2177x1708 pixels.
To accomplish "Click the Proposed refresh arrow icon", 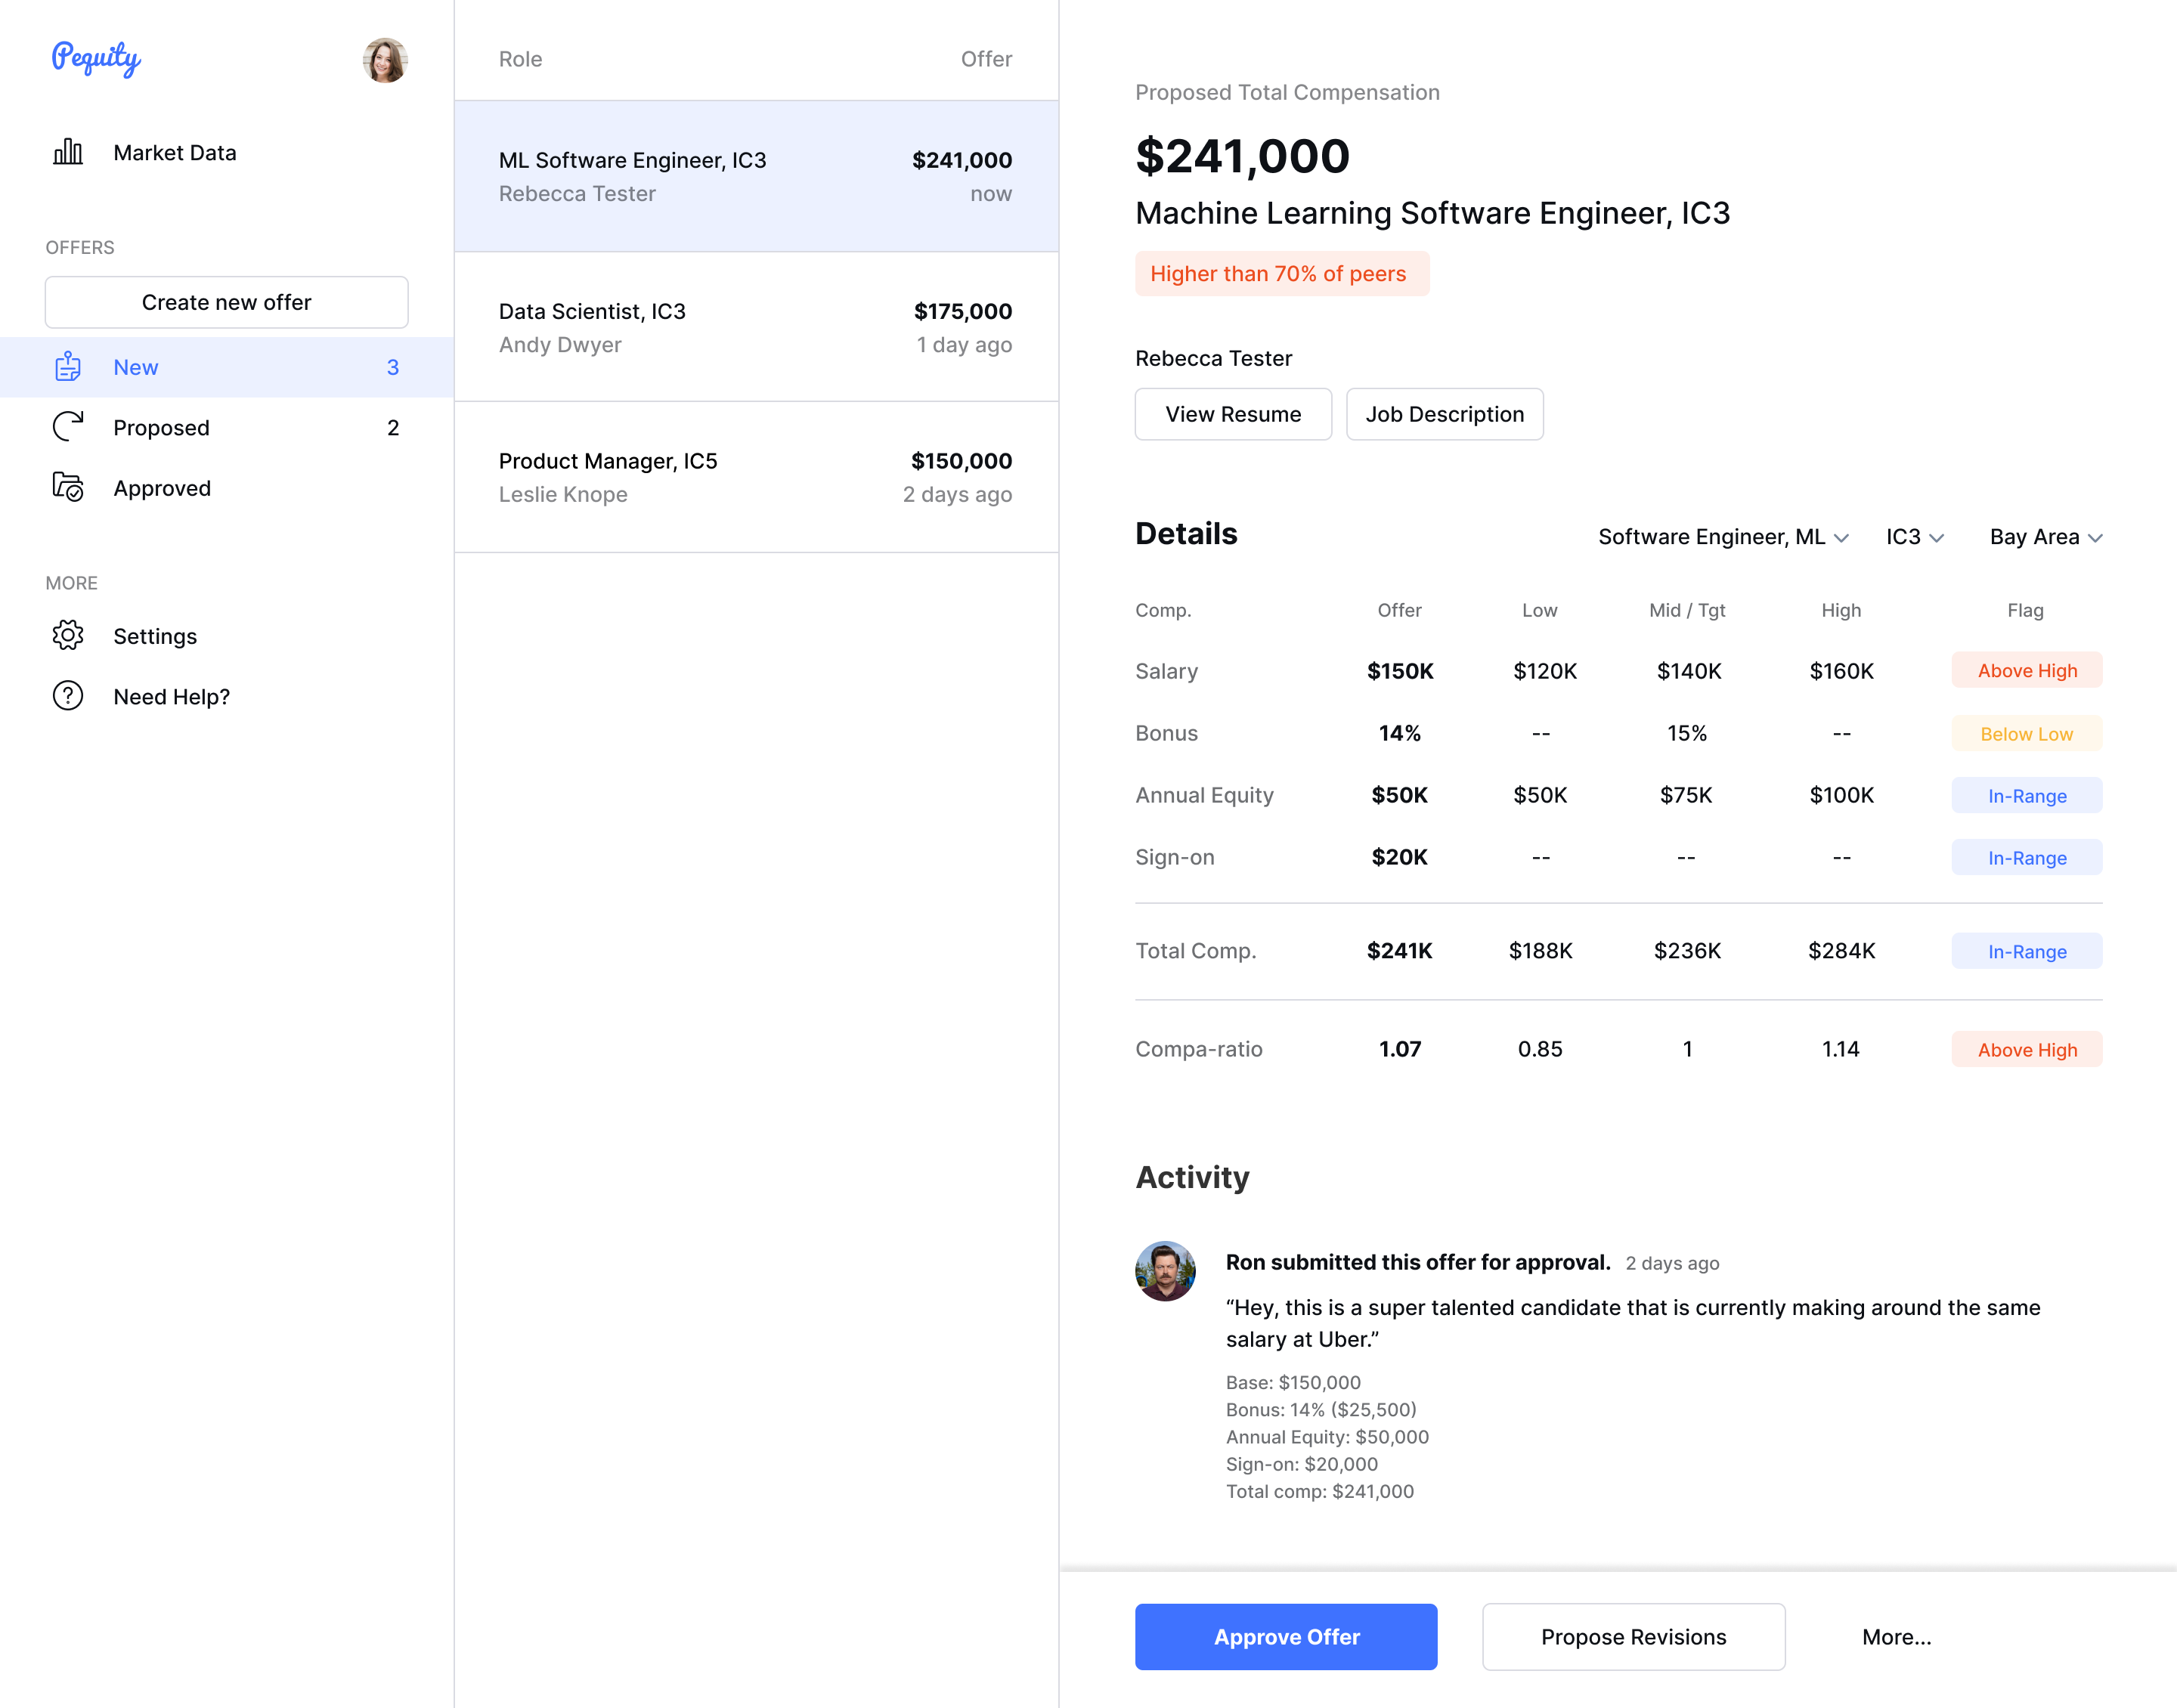I will point(68,427).
